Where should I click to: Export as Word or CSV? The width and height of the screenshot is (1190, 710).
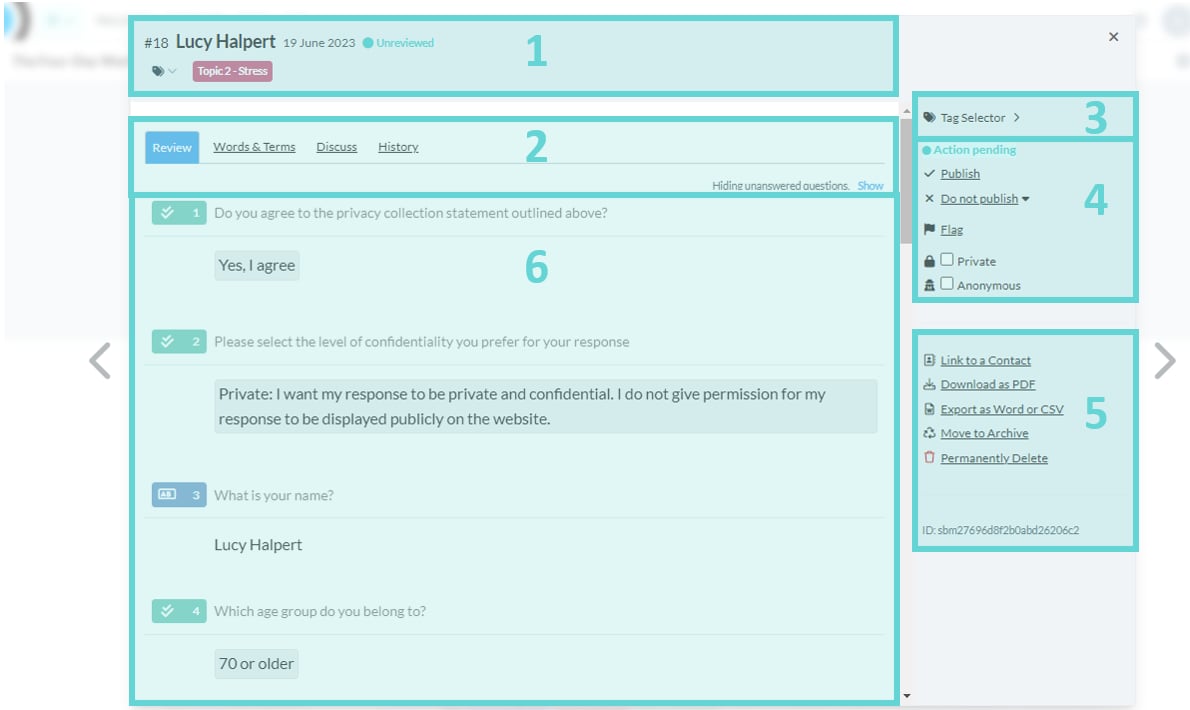[1002, 410]
